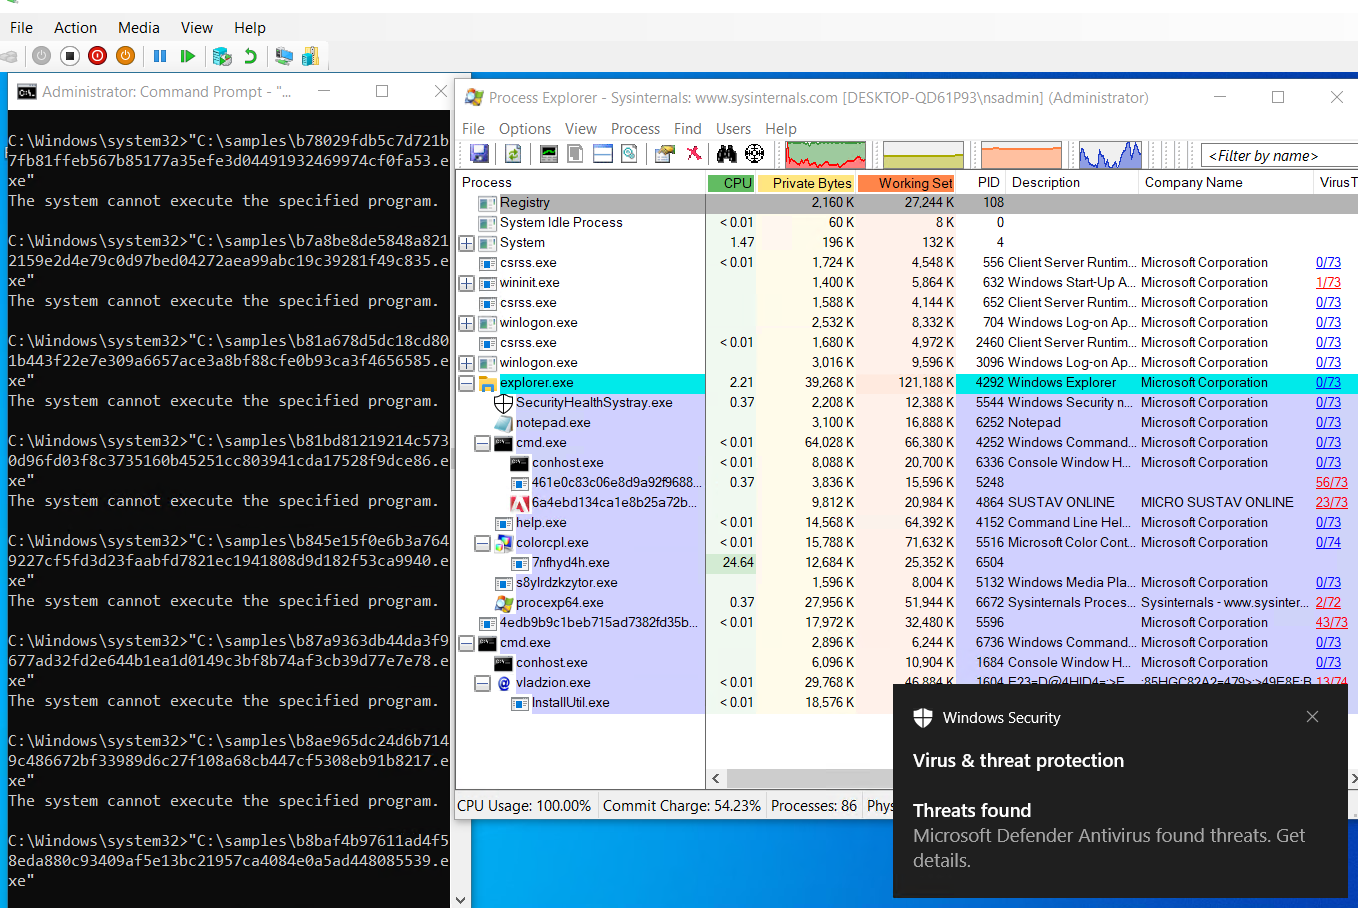Open the Action menu in VM window
The width and height of the screenshot is (1358, 908).
(75, 28)
